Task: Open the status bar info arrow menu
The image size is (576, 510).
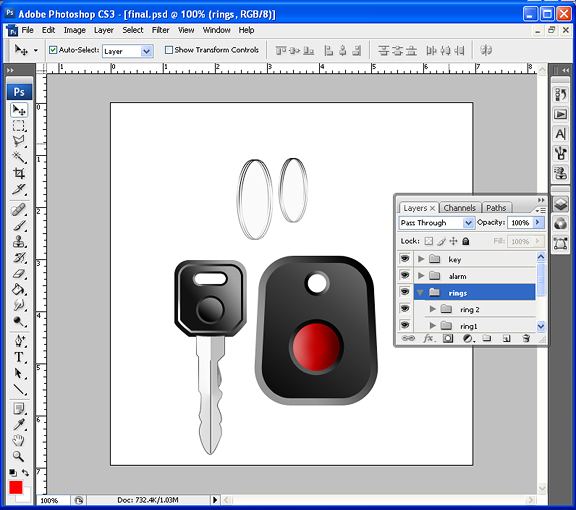Action: click(x=215, y=500)
